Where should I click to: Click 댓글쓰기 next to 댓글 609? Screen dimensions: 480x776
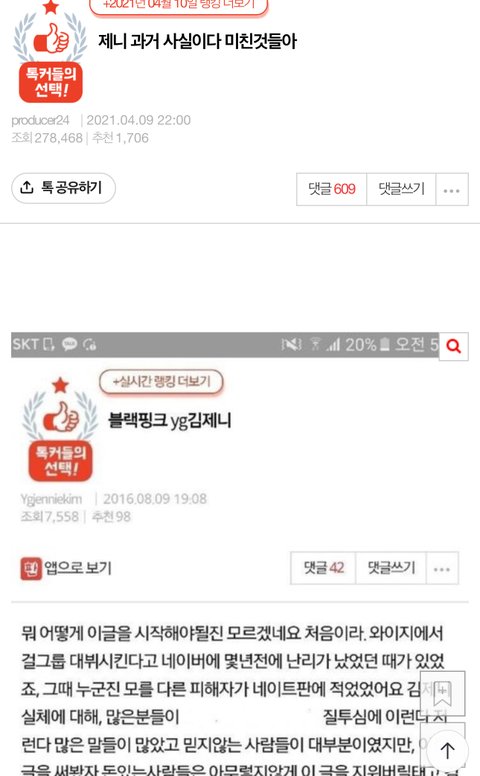(401, 189)
